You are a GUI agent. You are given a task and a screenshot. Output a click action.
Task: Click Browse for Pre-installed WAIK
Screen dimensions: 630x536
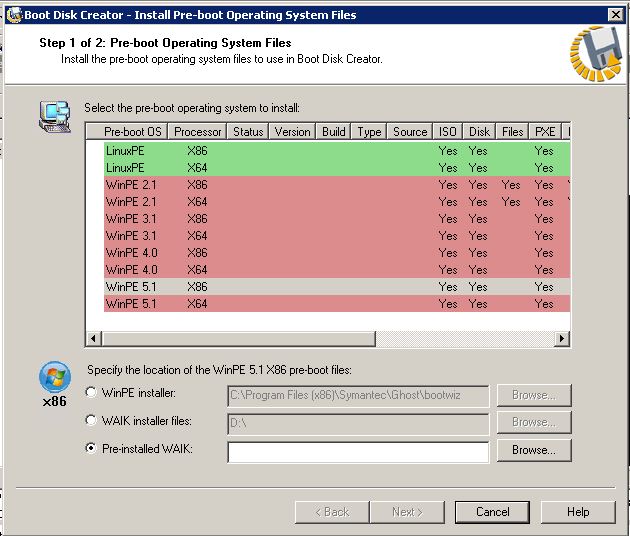[x=534, y=450]
